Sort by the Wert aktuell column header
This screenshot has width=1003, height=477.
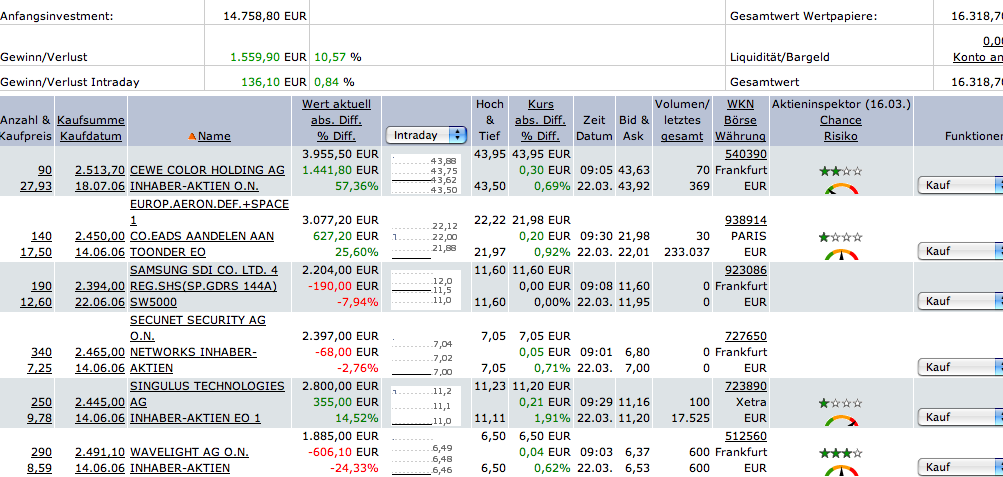(336, 104)
